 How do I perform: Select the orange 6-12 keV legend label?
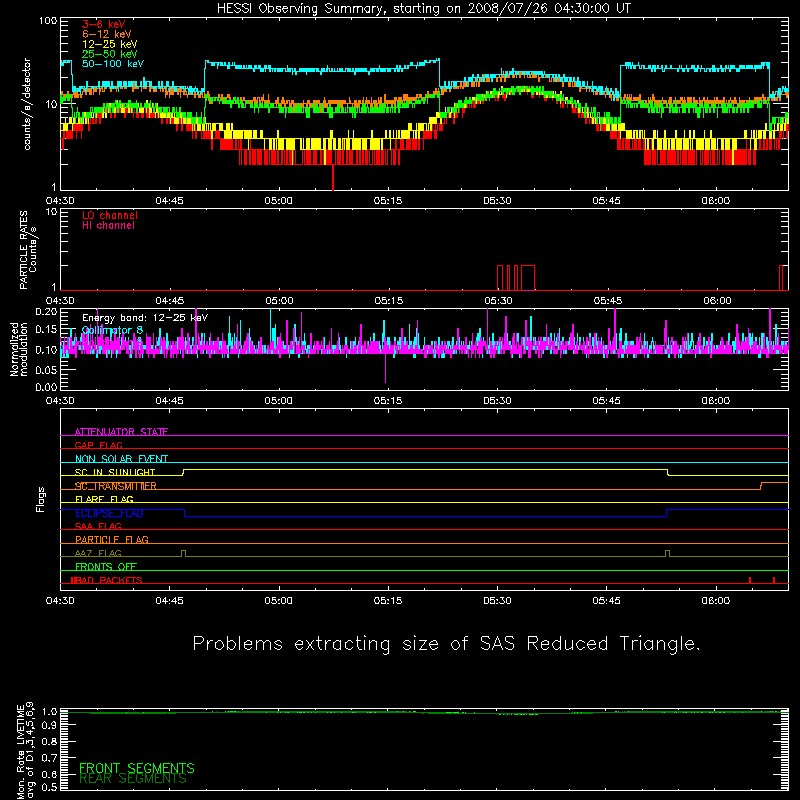point(107,34)
